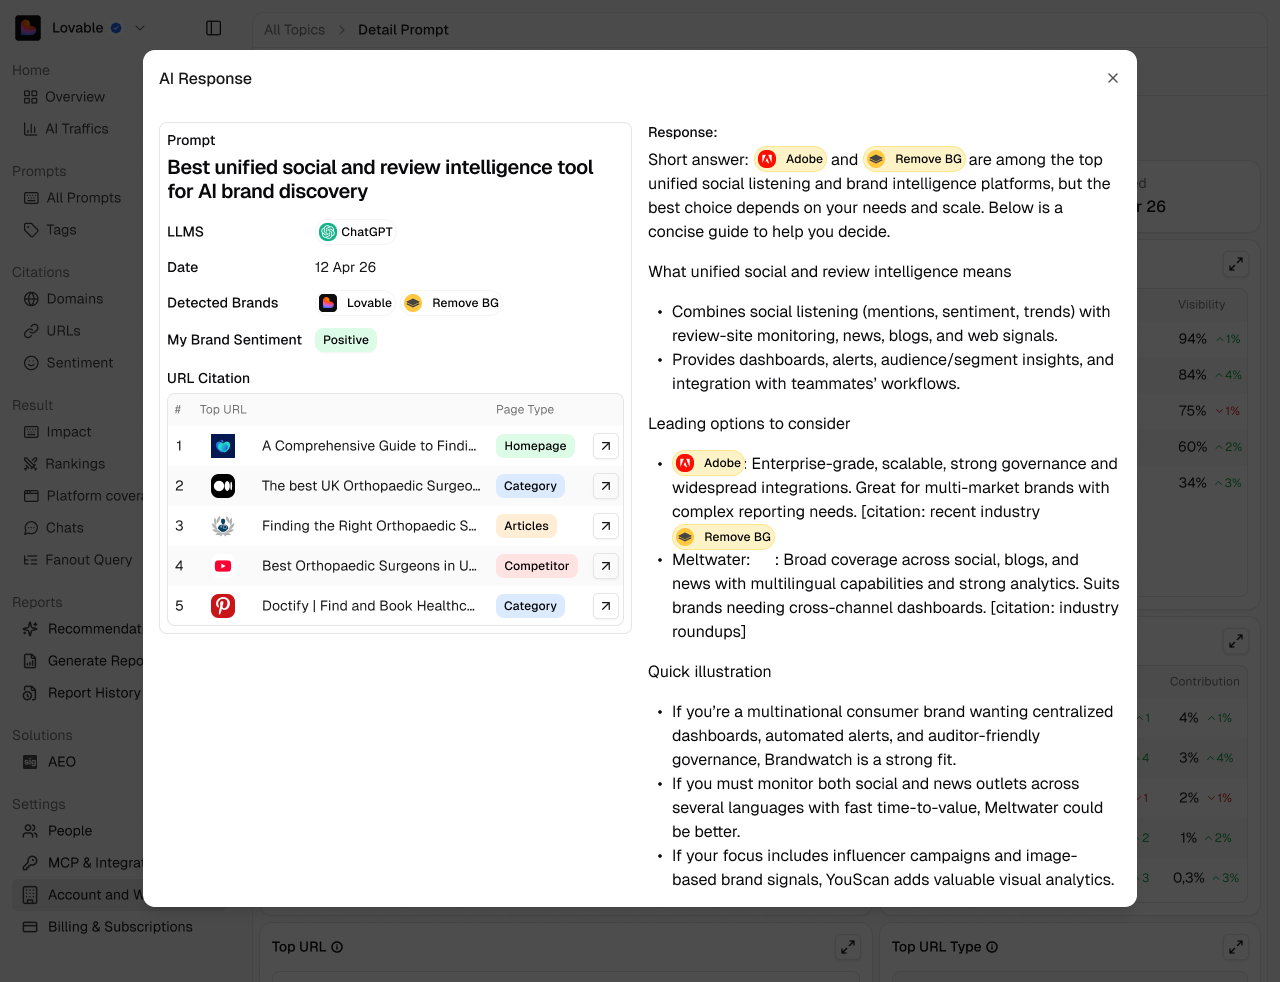1280x982 pixels.
Task: Click Remove BG chip in Short answer line
Action: tap(915, 159)
